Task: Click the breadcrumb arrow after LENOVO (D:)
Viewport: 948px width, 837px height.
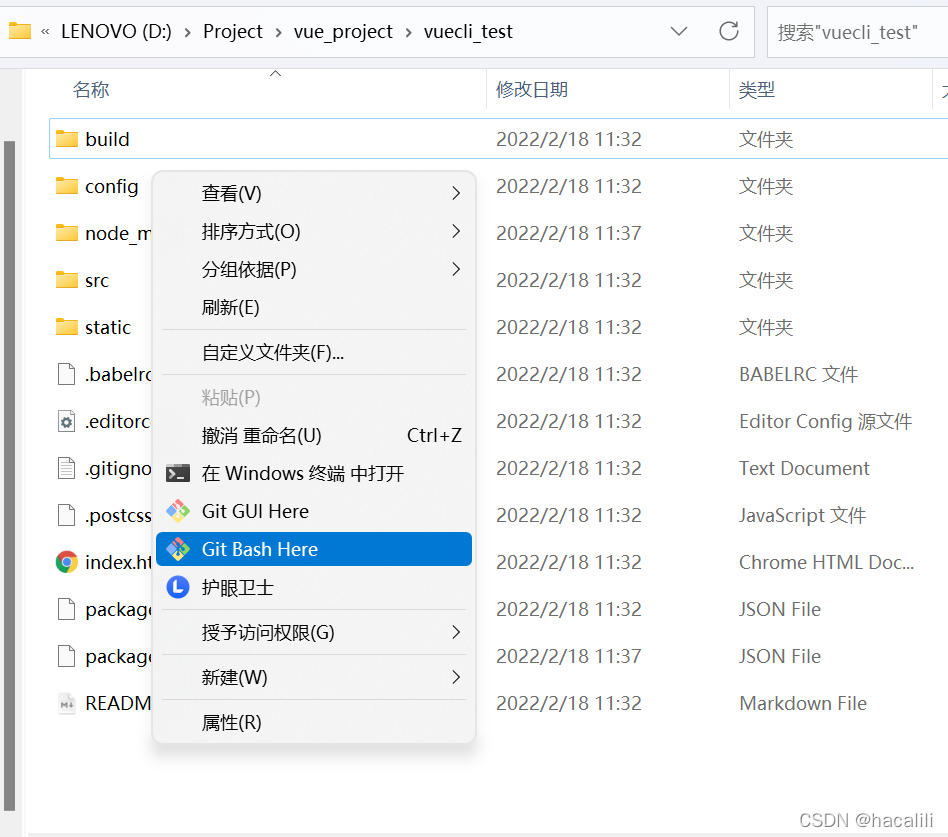Action: (187, 32)
